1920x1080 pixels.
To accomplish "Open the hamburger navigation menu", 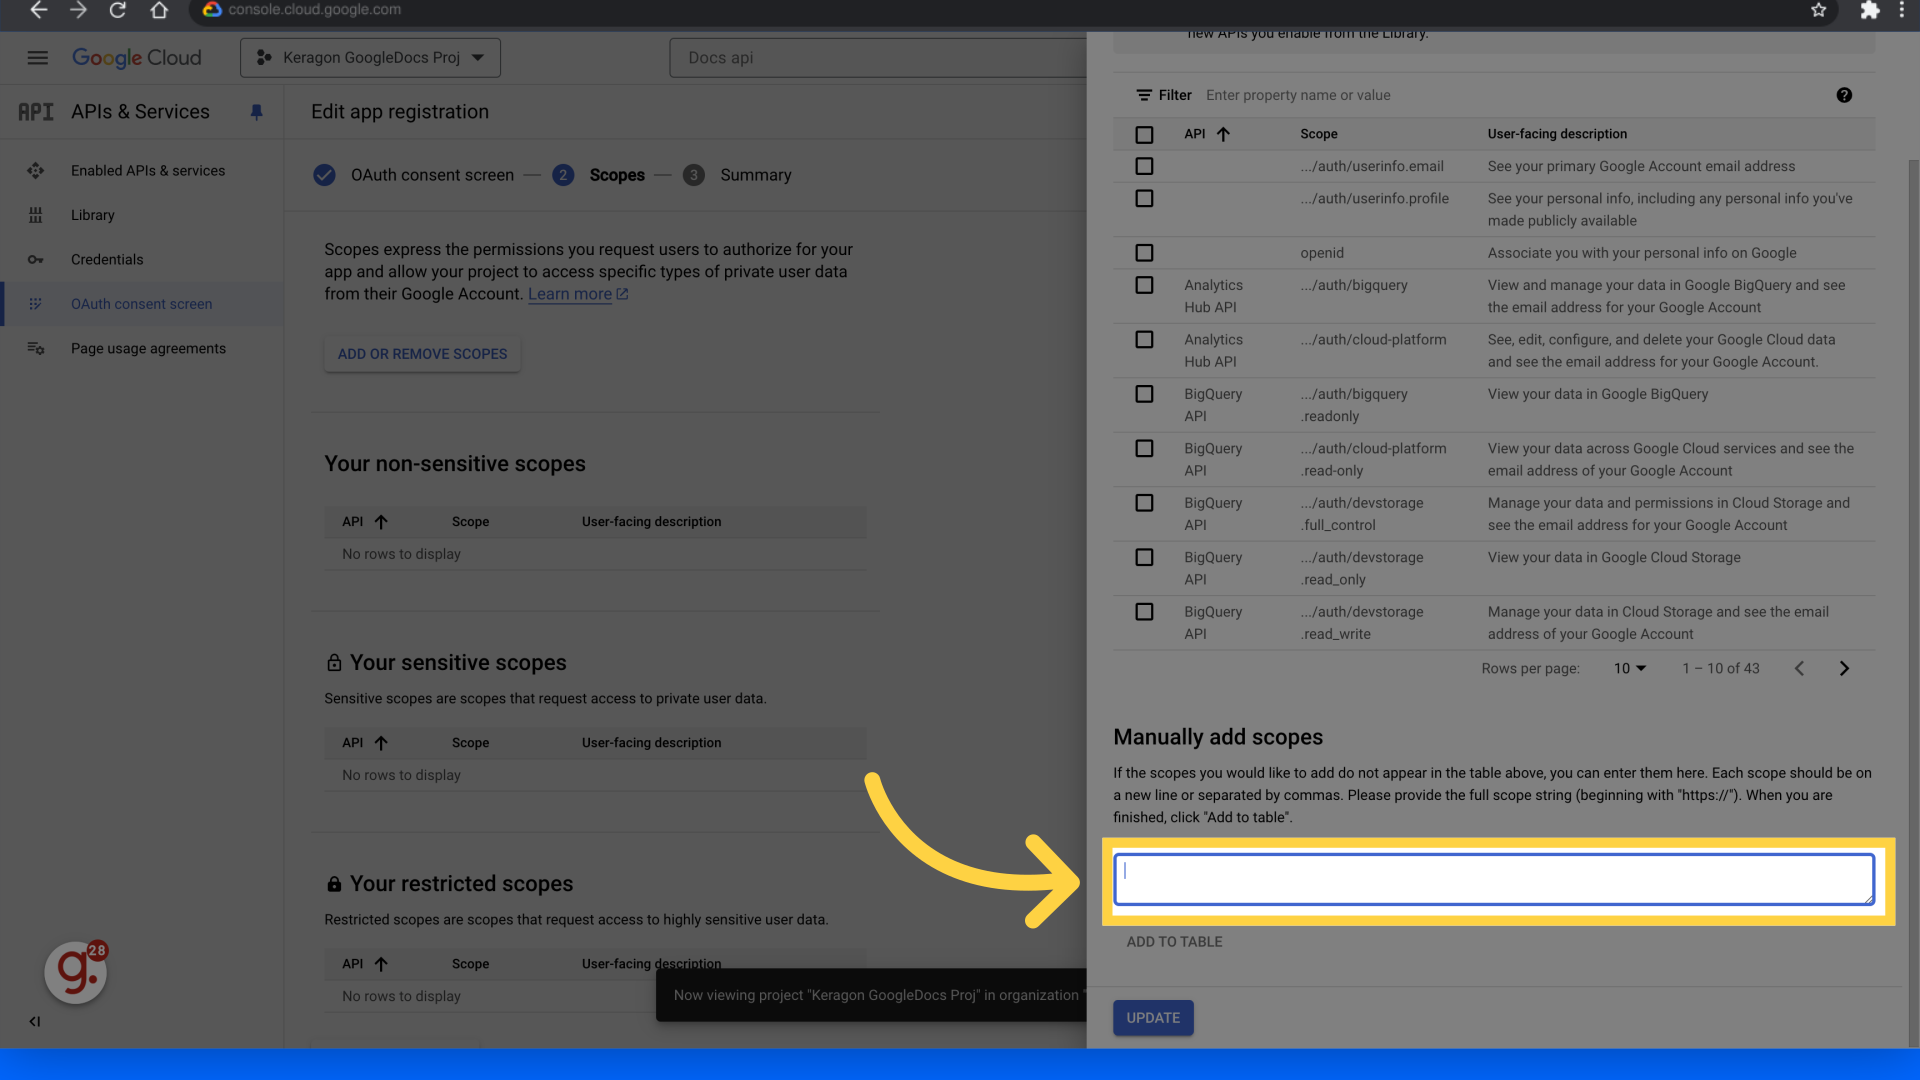I will [37, 58].
